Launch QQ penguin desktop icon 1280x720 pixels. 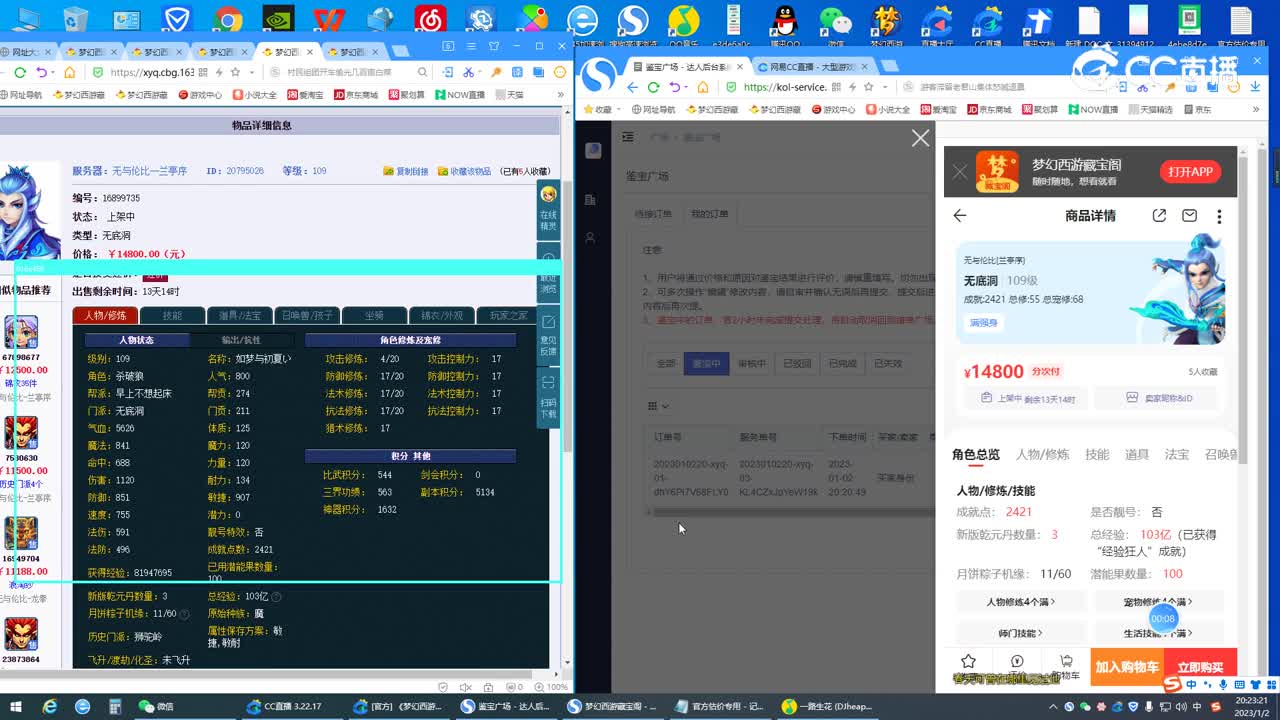pyautogui.click(x=785, y=22)
